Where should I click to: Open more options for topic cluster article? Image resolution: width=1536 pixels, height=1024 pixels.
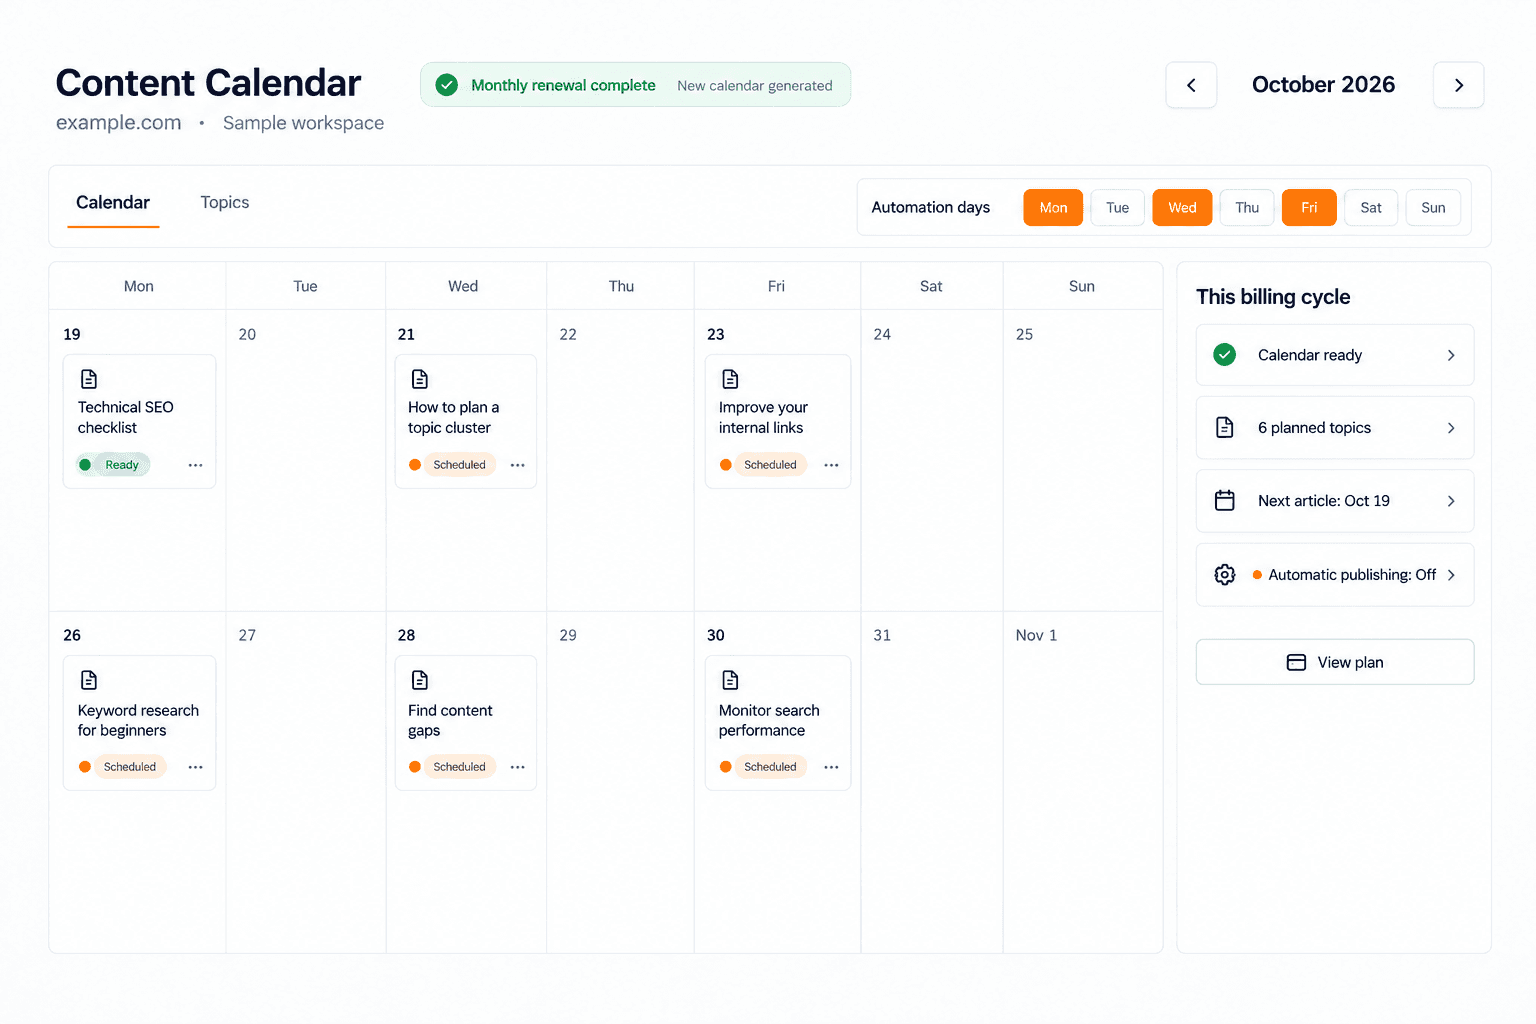(518, 465)
